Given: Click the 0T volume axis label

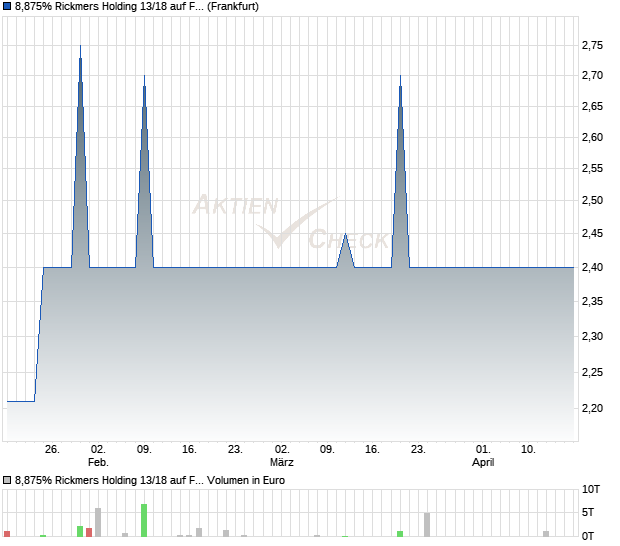Looking at the screenshot, I should pyautogui.click(x=588, y=536).
